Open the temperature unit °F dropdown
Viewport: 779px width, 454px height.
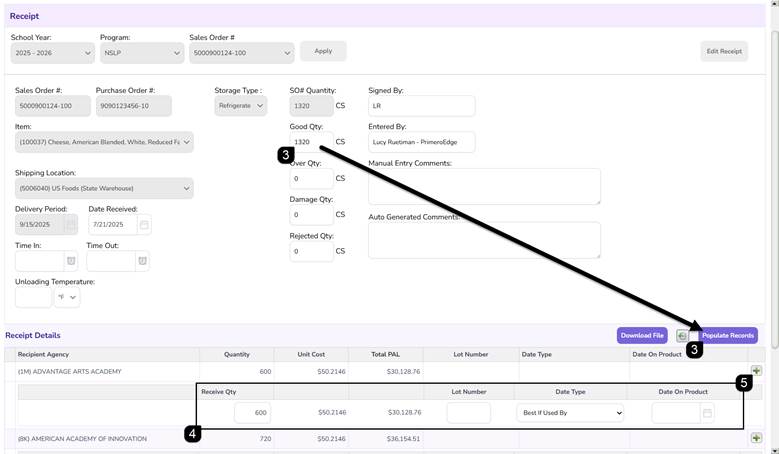67,298
